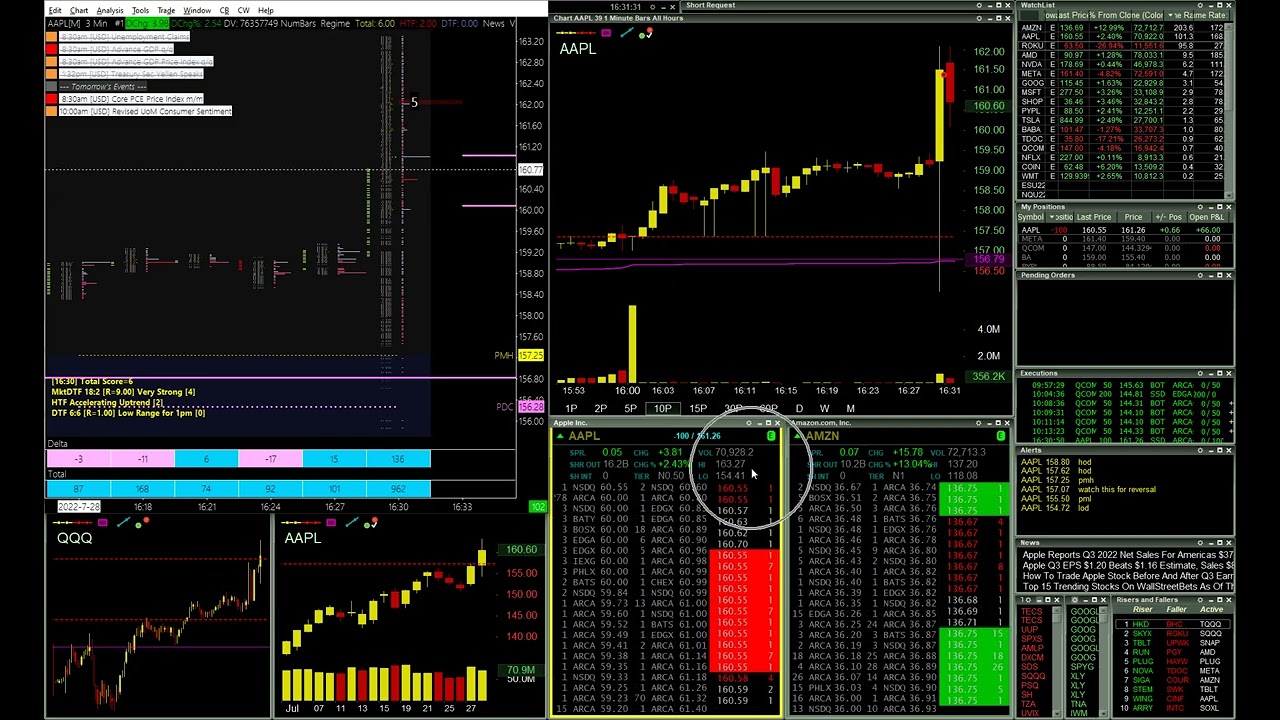This screenshot has height=720, width=1280.
Task: Switch AAPL chart to 5P timeframe
Action: pos(630,409)
